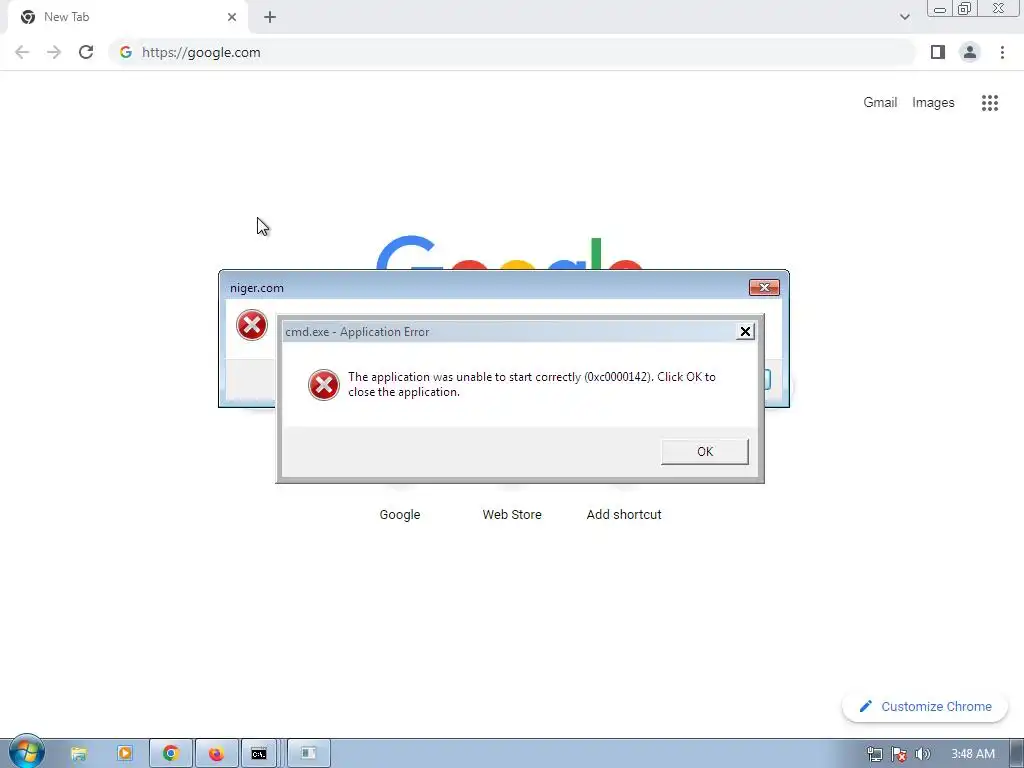Click the error icon in niger.com dialog
The height and width of the screenshot is (768, 1024).
click(x=251, y=325)
